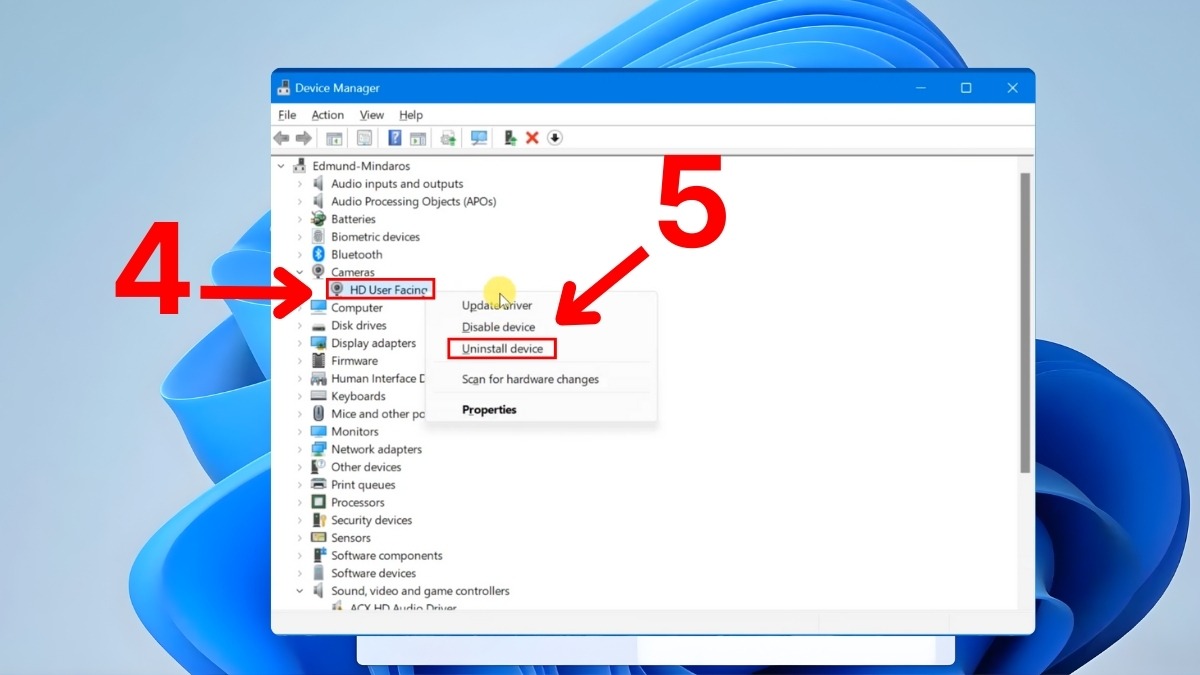Collapse the Sound, video and game controllers node

299,591
